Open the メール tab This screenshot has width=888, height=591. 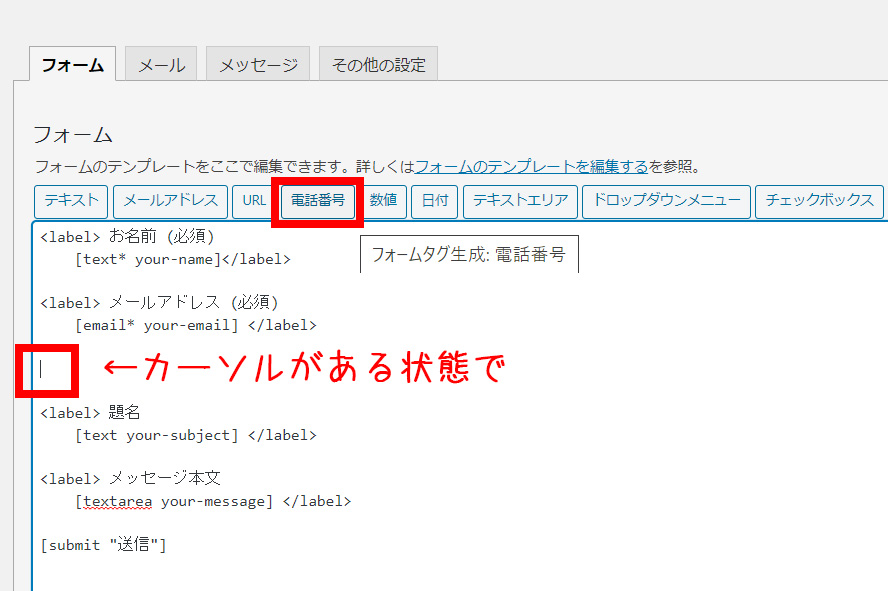tap(161, 65)
